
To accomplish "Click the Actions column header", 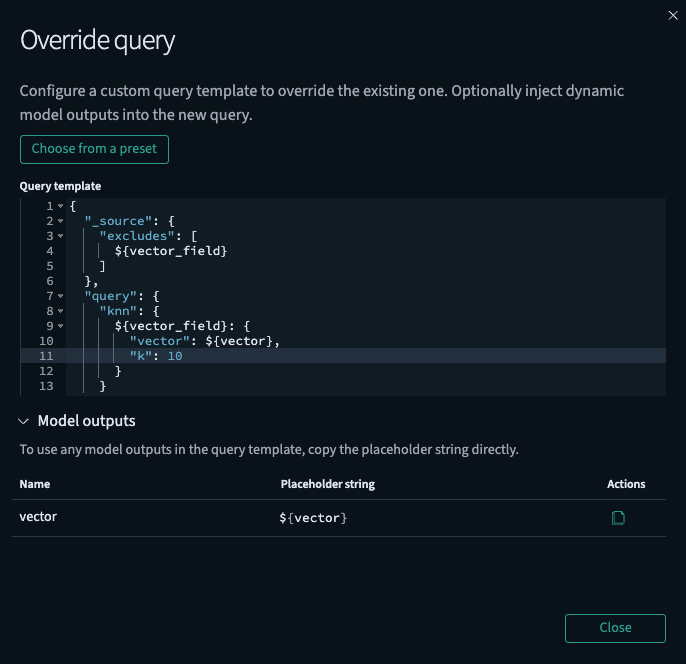I will 626,484.
